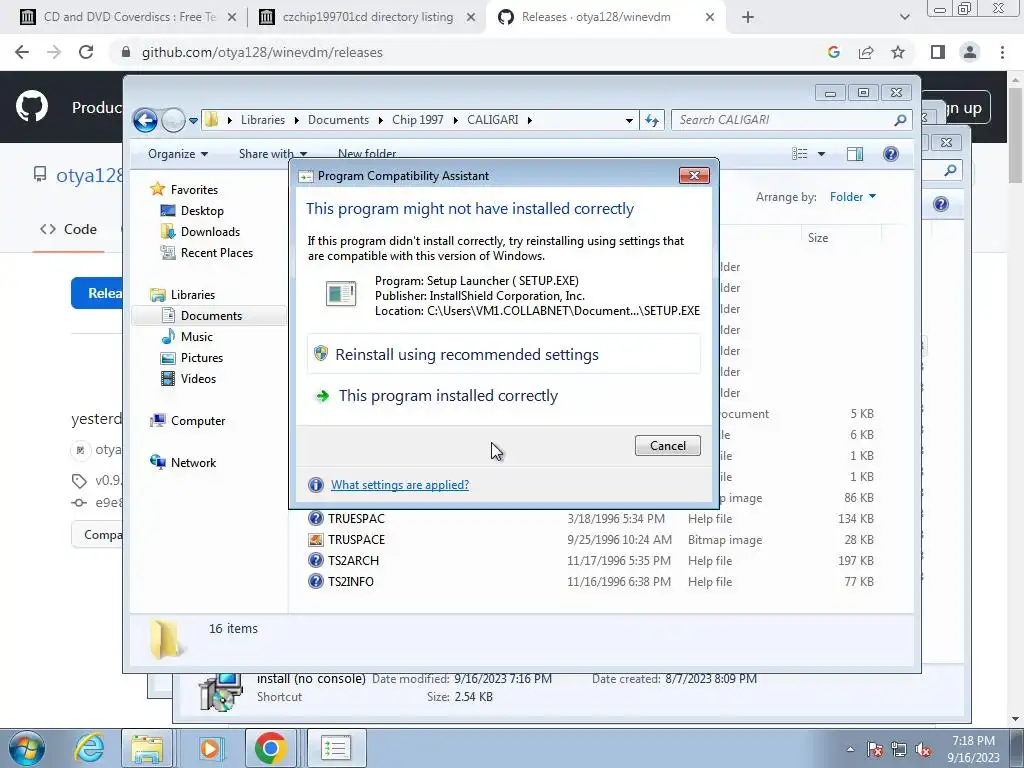Viewport: 1024px width, 768px height.
Task: Reload the GitHub page
Action: tap(86, 52)
